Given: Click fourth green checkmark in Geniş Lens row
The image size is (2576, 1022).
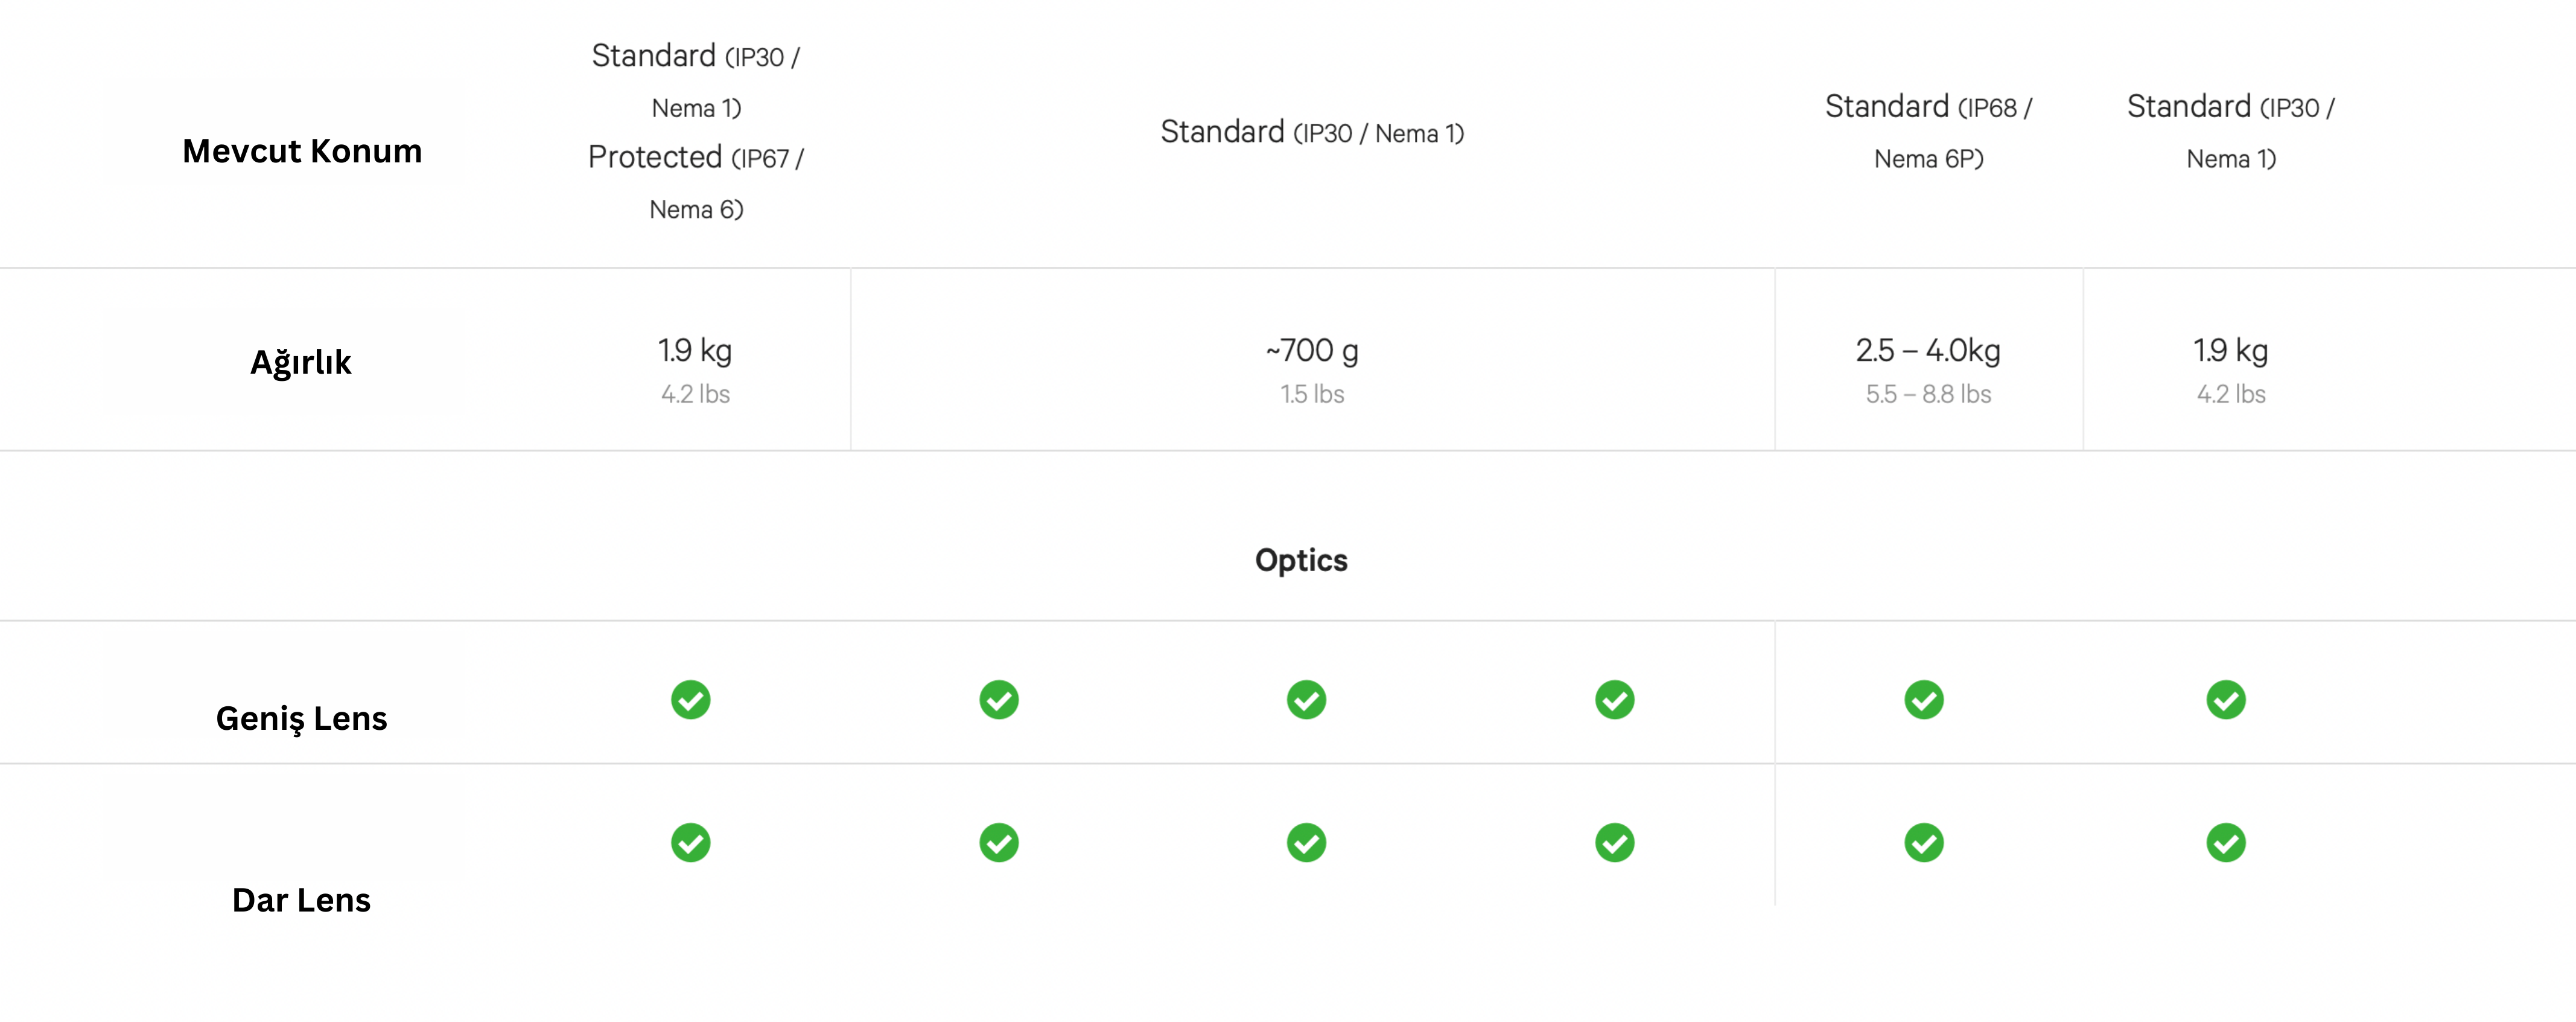Looking at the screenshot, I should pyautogui.click(x=1614, y=700).
